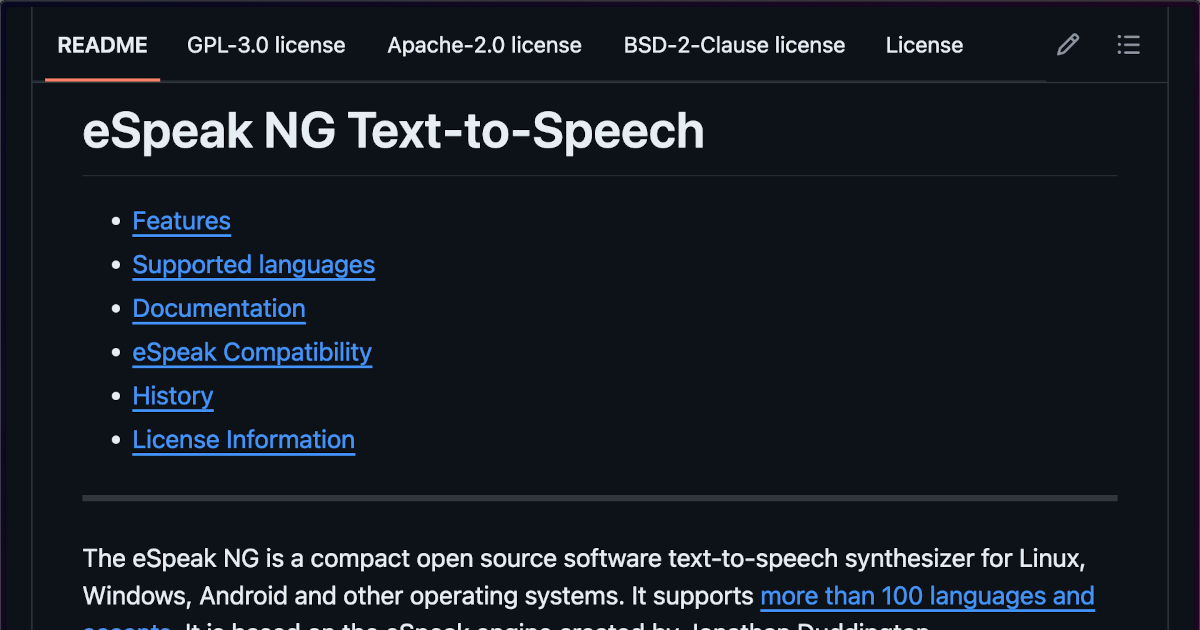Open the eSpeak Compatibility link

tap(251, 353)
